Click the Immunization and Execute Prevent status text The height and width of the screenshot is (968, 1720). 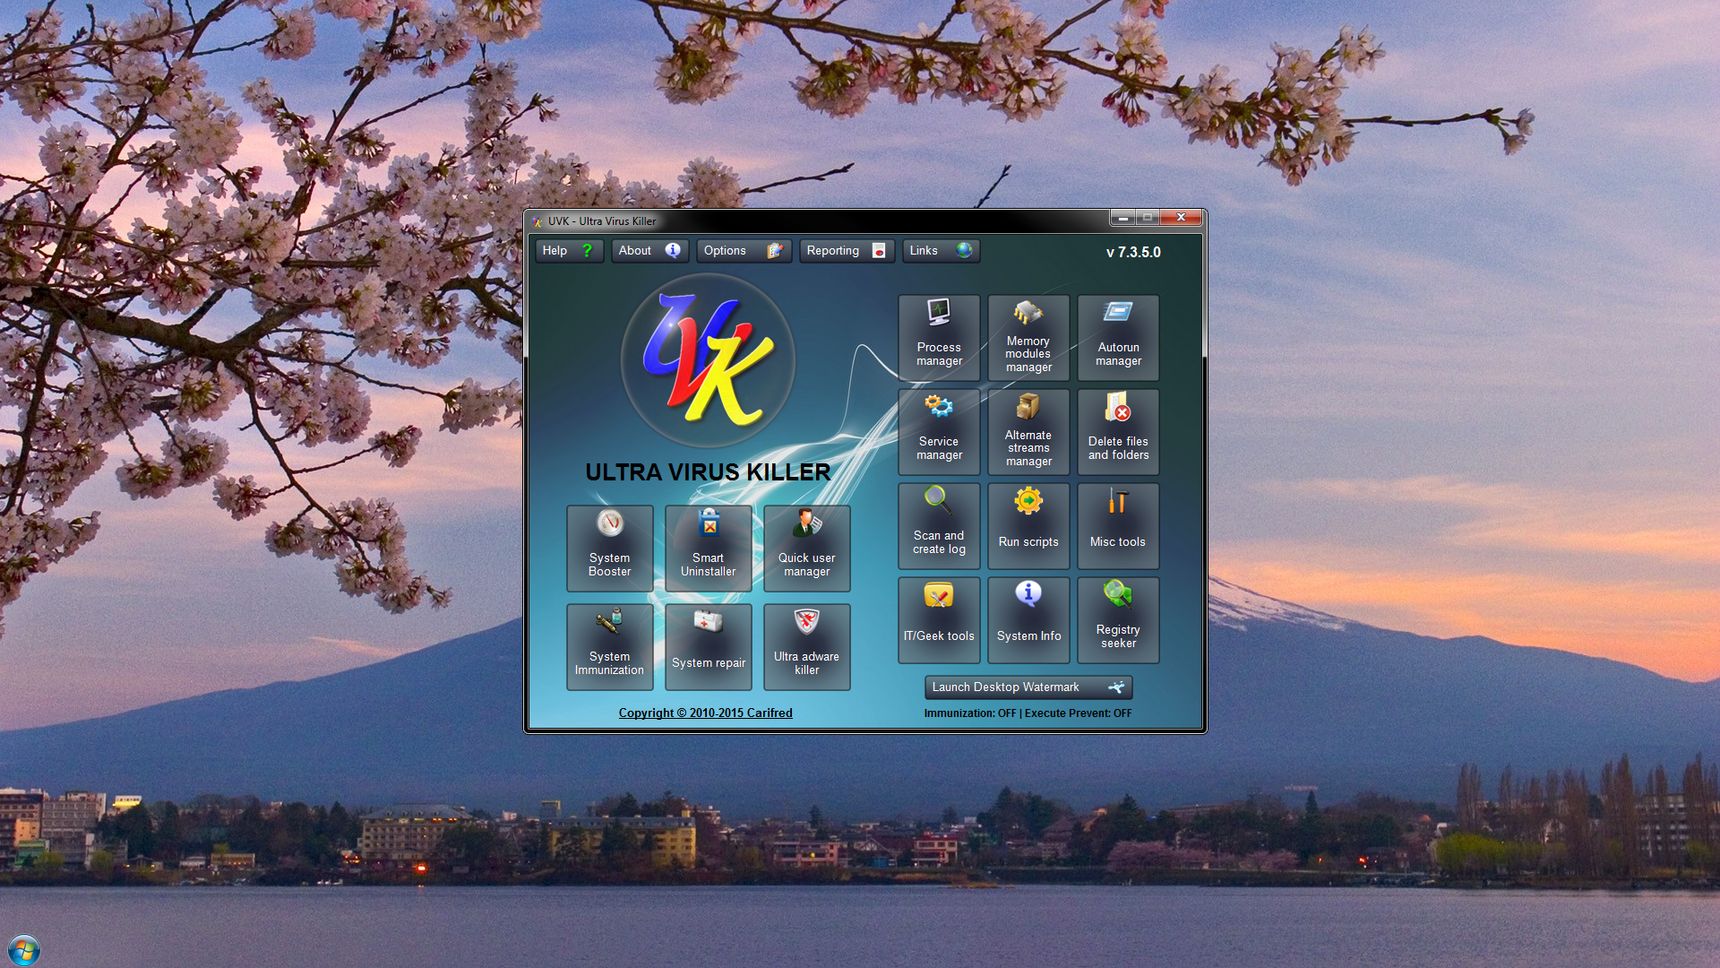[1028, 713]
